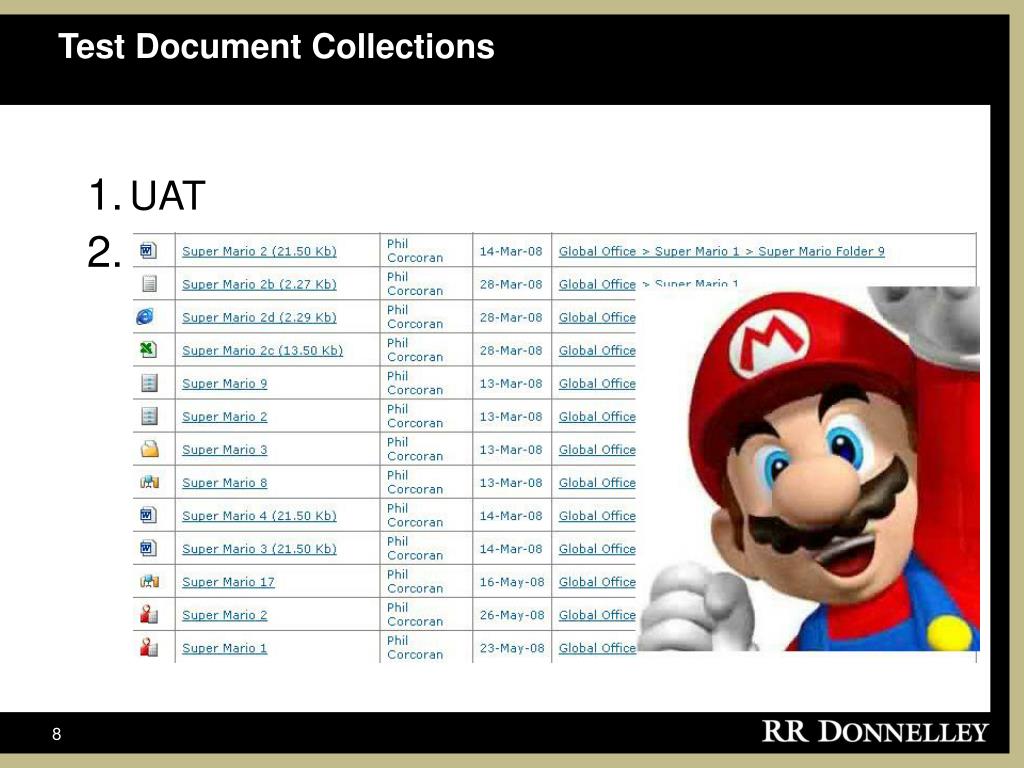Select the 16-May-08 date cell
The image size is (1024, 768).
click(512, 582)
